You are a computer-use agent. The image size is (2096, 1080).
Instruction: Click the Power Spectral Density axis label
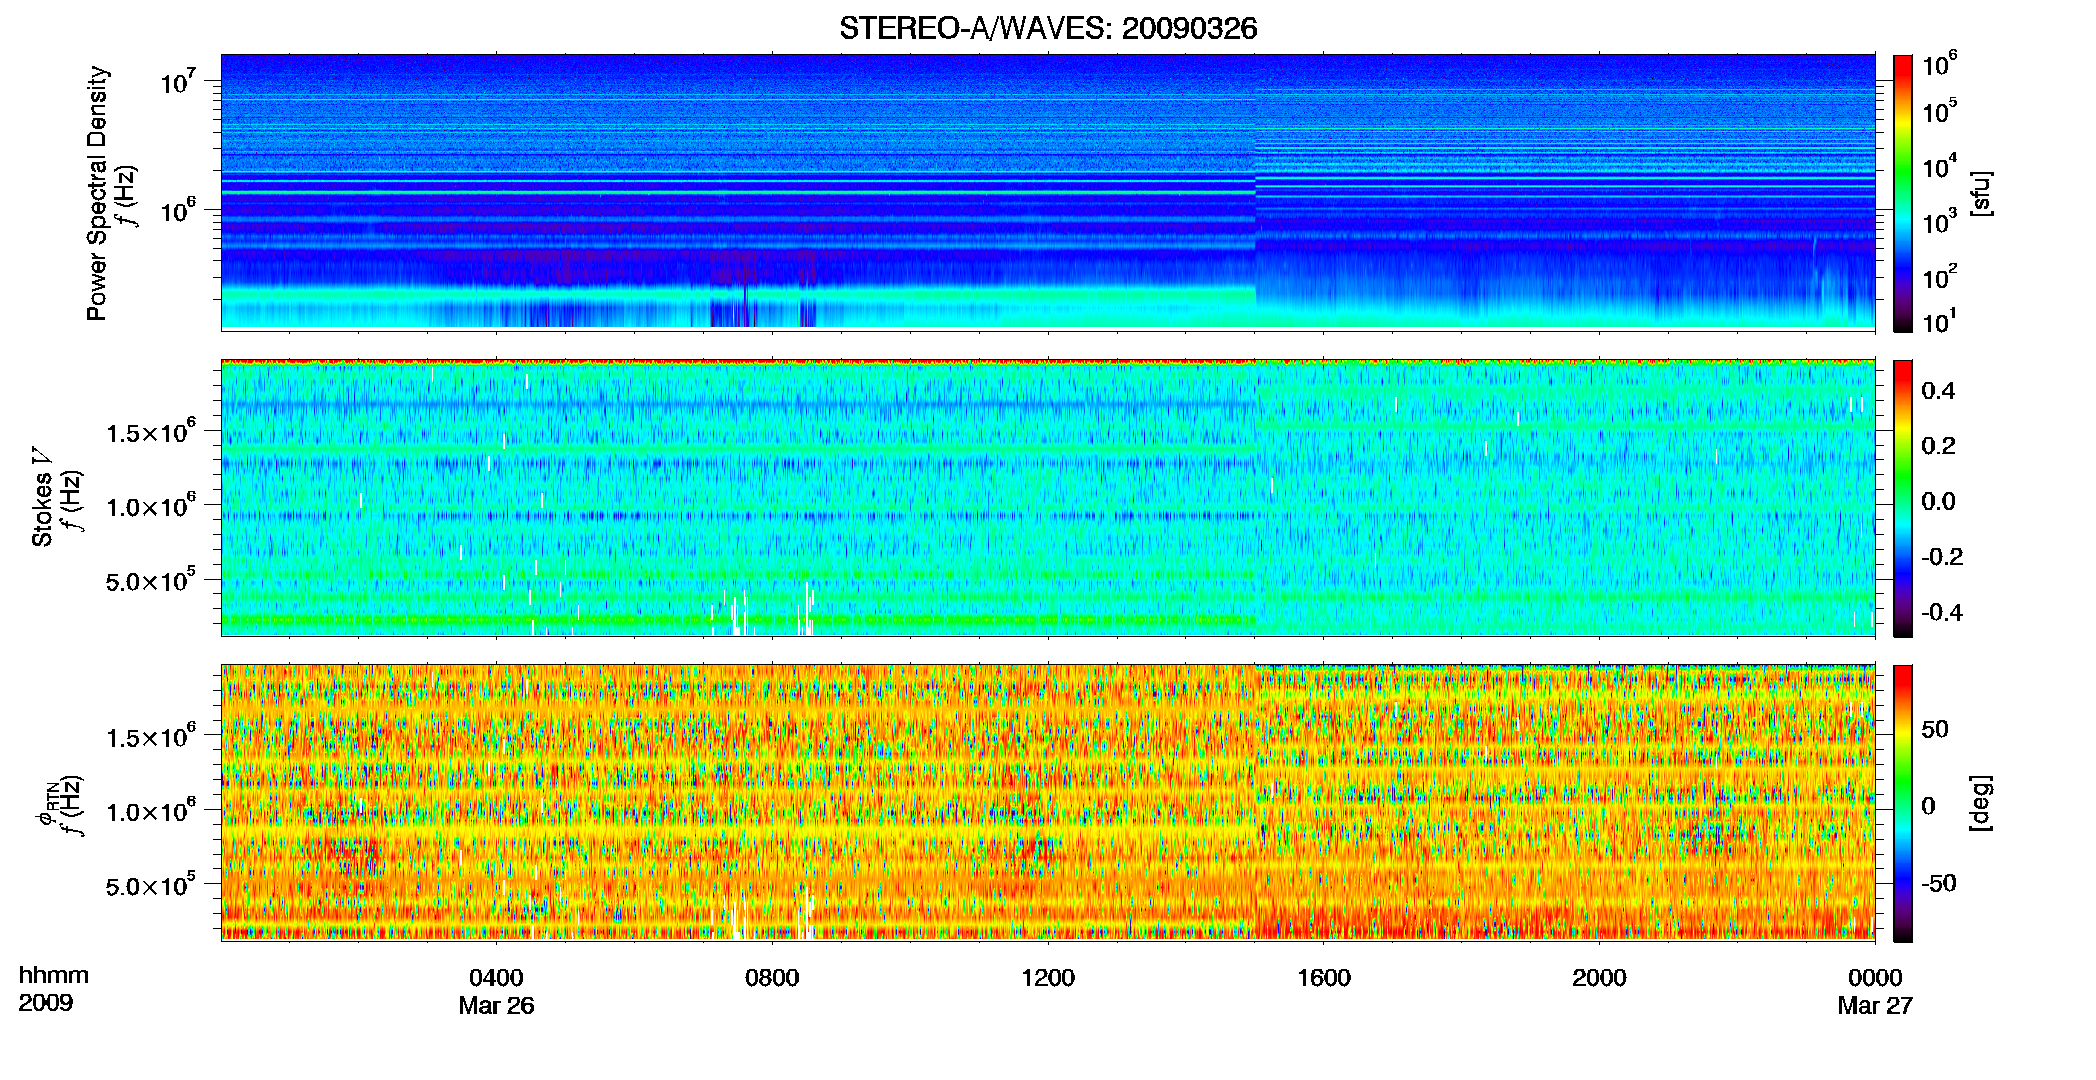[97, 193]
